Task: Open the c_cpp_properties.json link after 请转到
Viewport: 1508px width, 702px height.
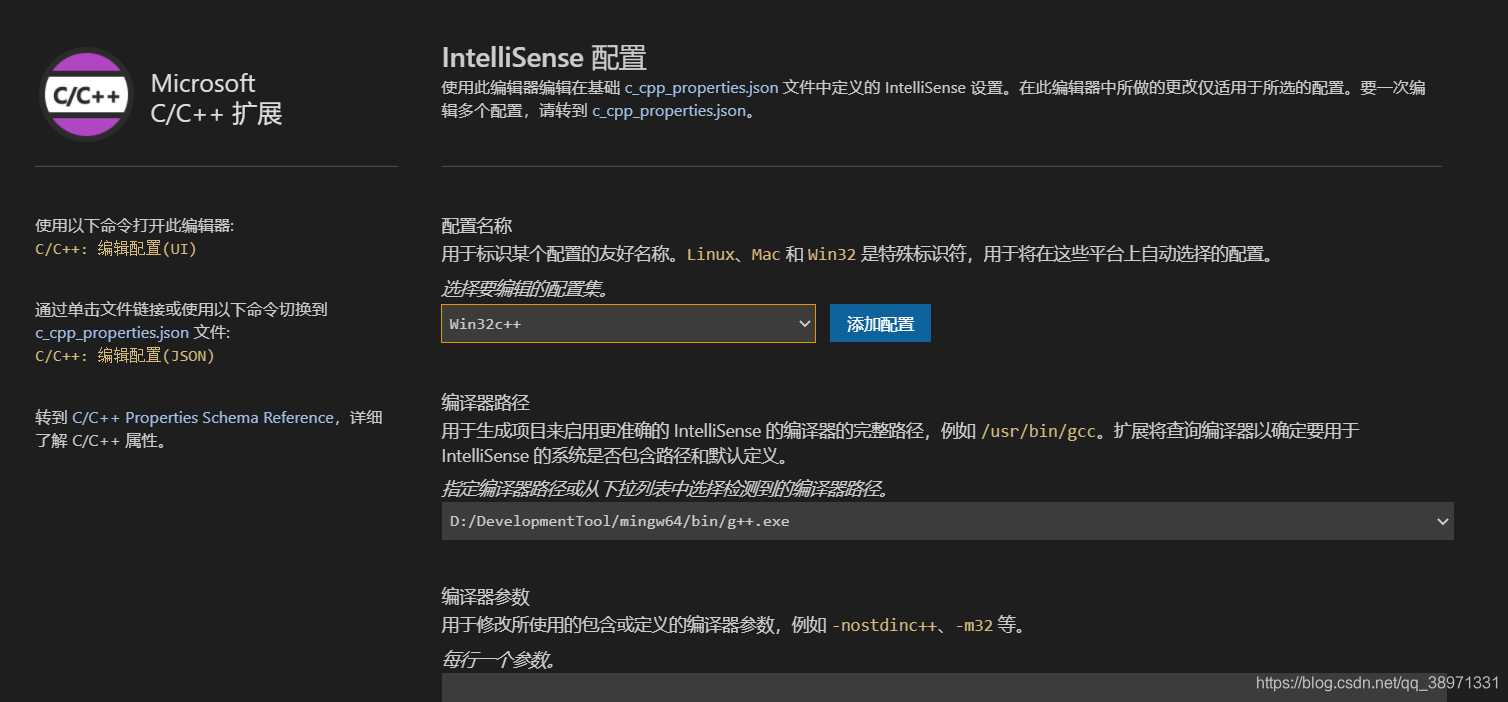Action: tap(669, 111)
